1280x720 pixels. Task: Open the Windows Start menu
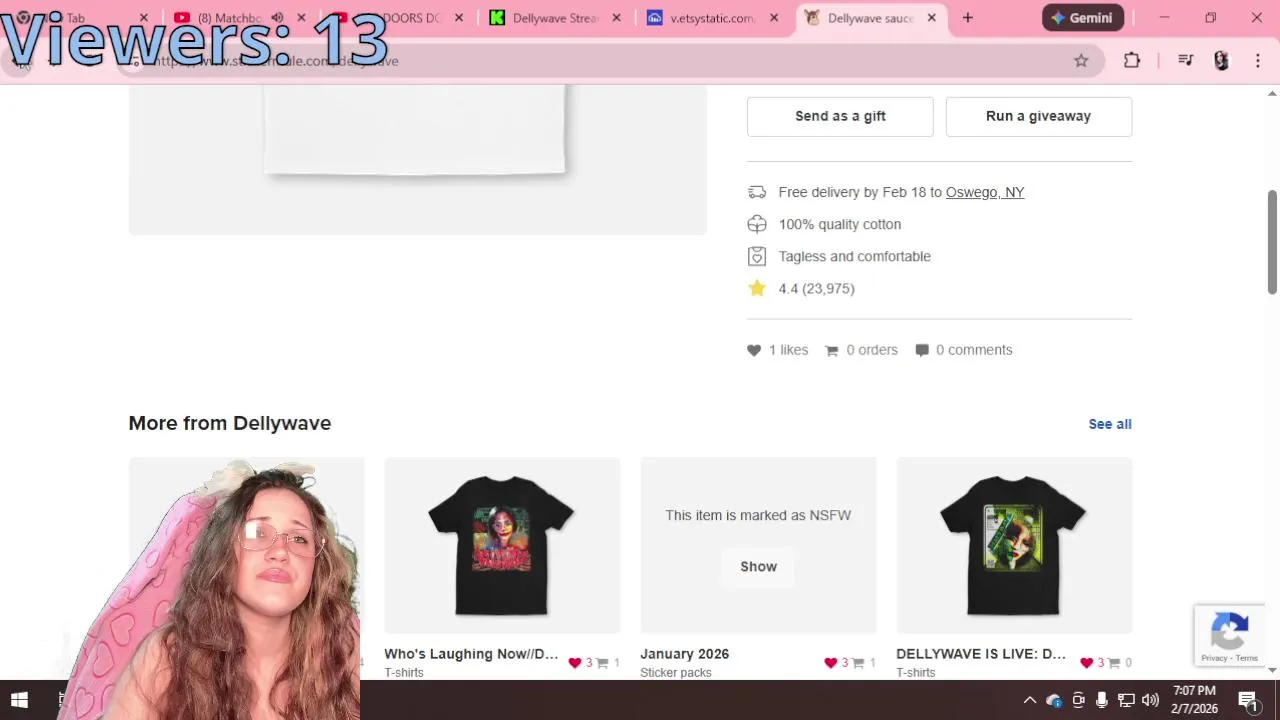point(19,700)
